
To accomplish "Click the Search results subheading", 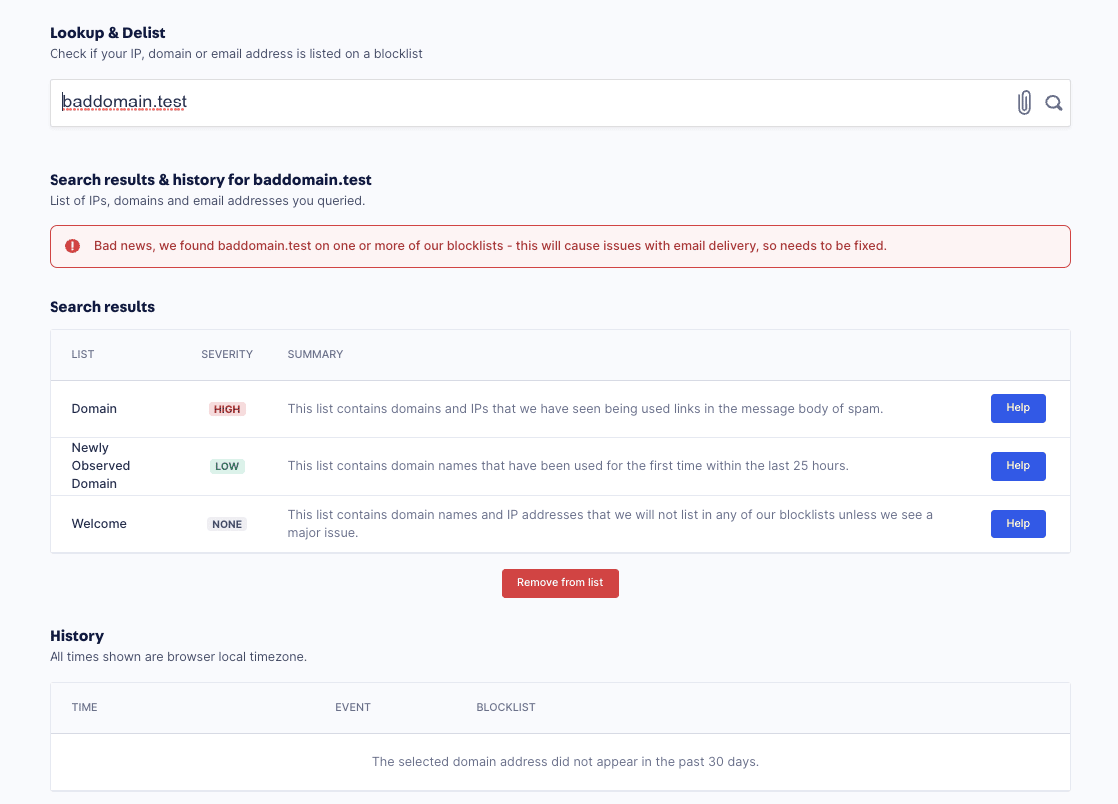I will (x=102, y=306).
